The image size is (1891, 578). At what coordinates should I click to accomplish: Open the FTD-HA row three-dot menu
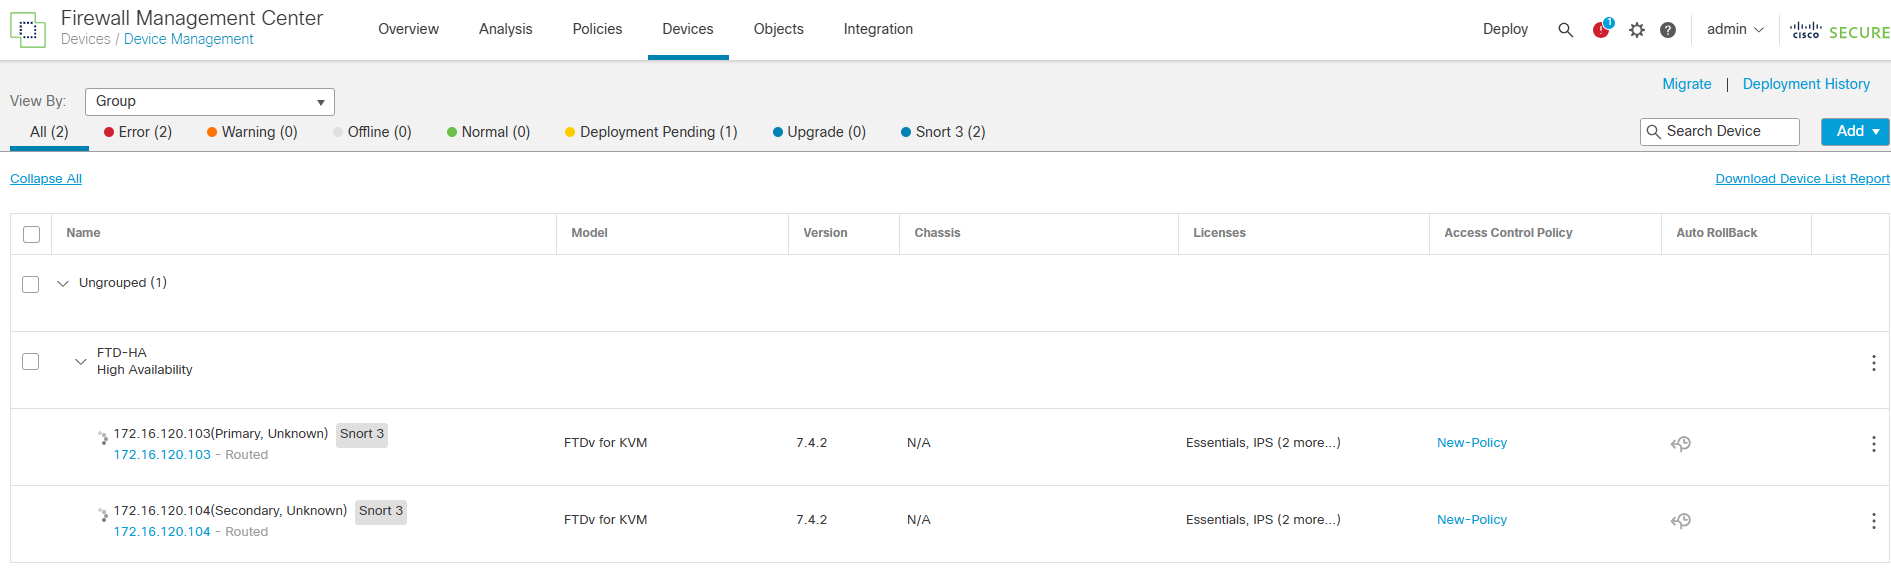pyautogui.click(x=1874, y=363)
